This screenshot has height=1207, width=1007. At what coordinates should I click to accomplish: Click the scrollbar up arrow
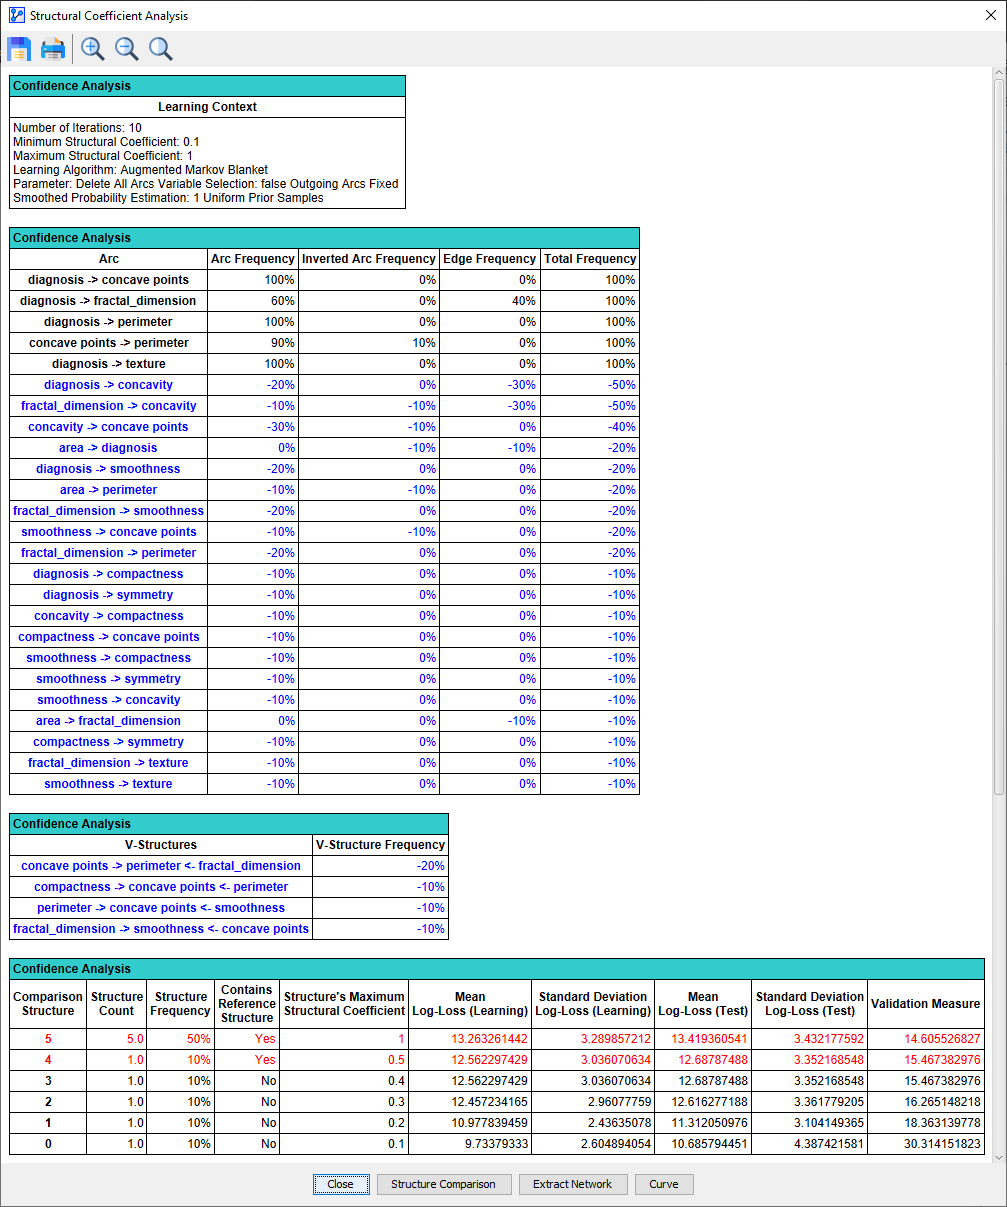[x=998, y=73]
